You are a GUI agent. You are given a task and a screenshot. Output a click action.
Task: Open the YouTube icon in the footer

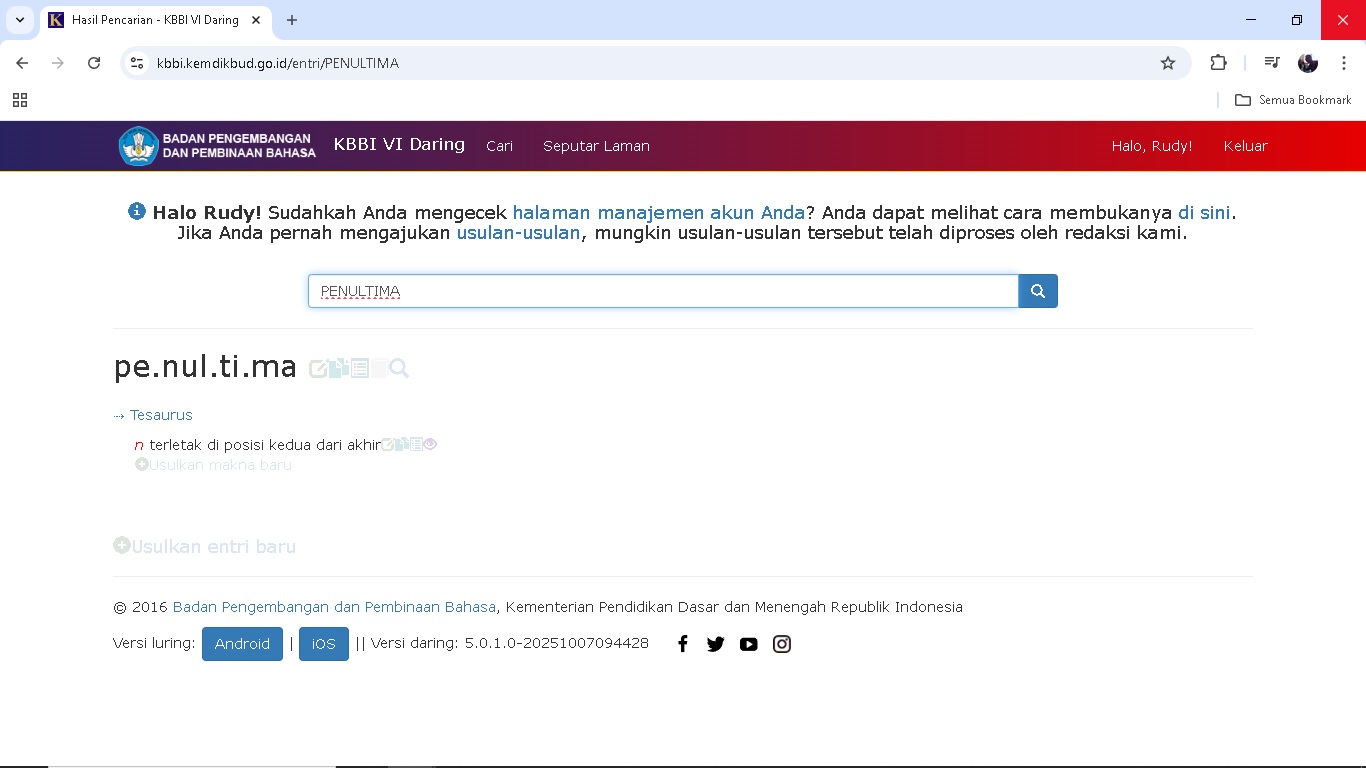[748, 644]
